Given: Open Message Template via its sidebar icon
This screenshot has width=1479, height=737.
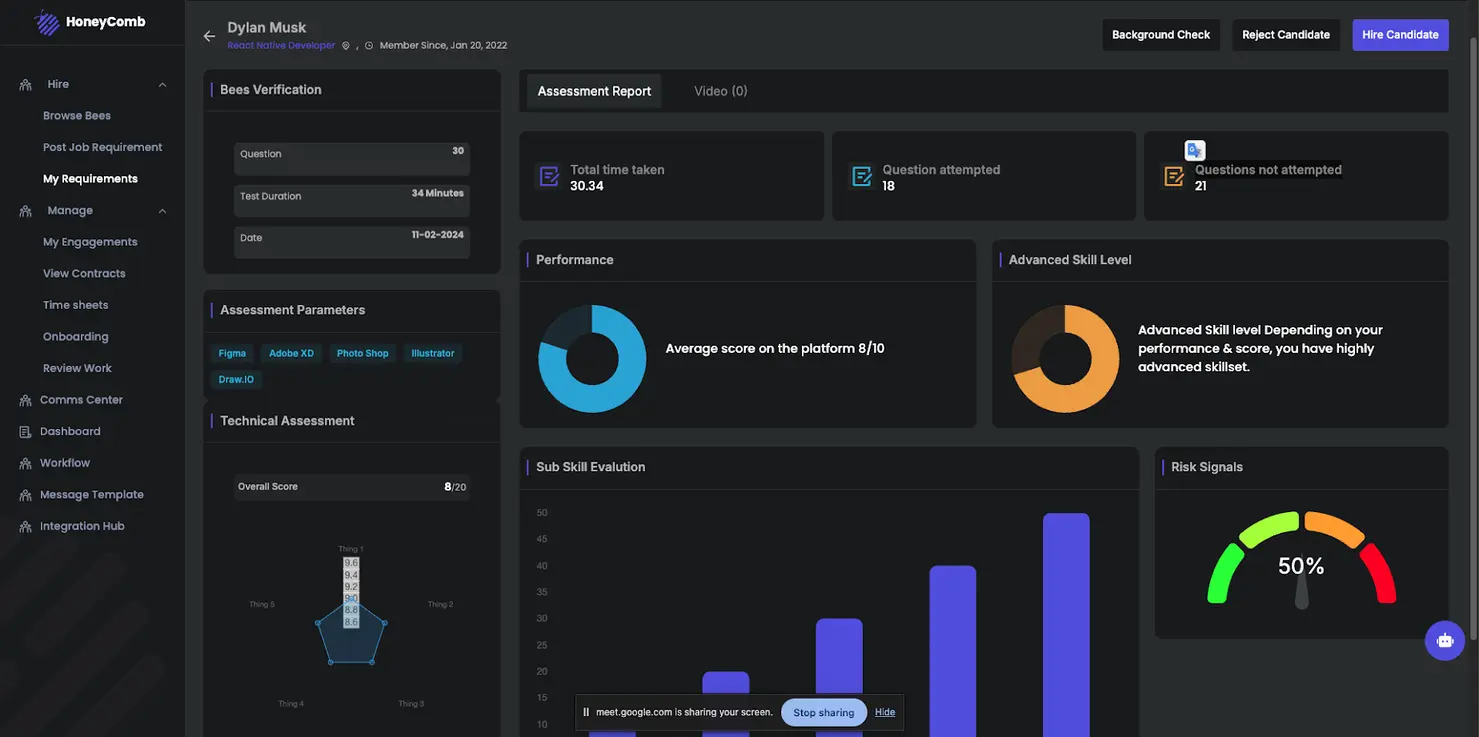Looking at the screenshot, I should pos(26,495).
